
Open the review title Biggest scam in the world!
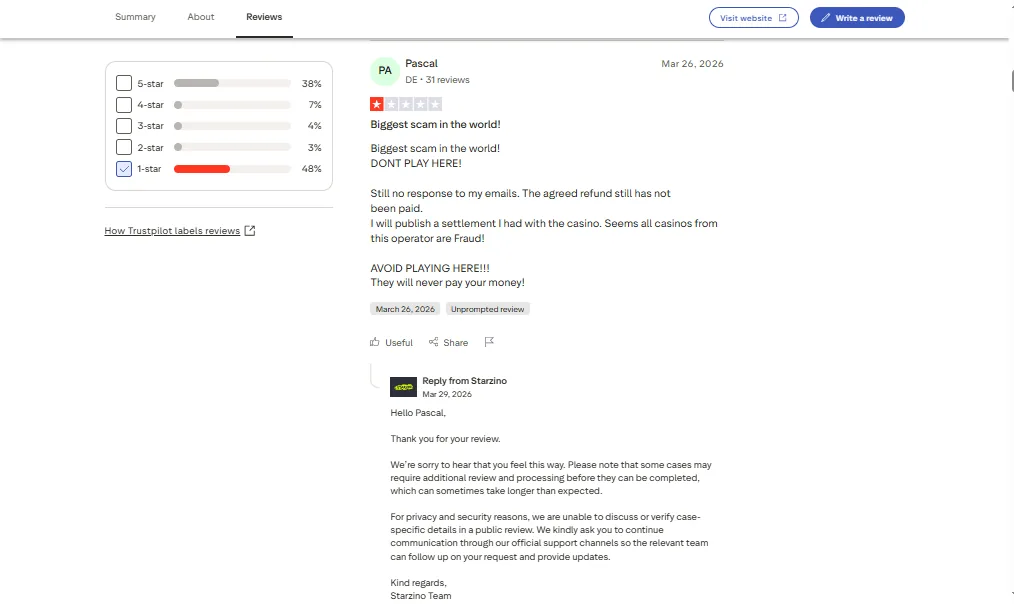435,124
